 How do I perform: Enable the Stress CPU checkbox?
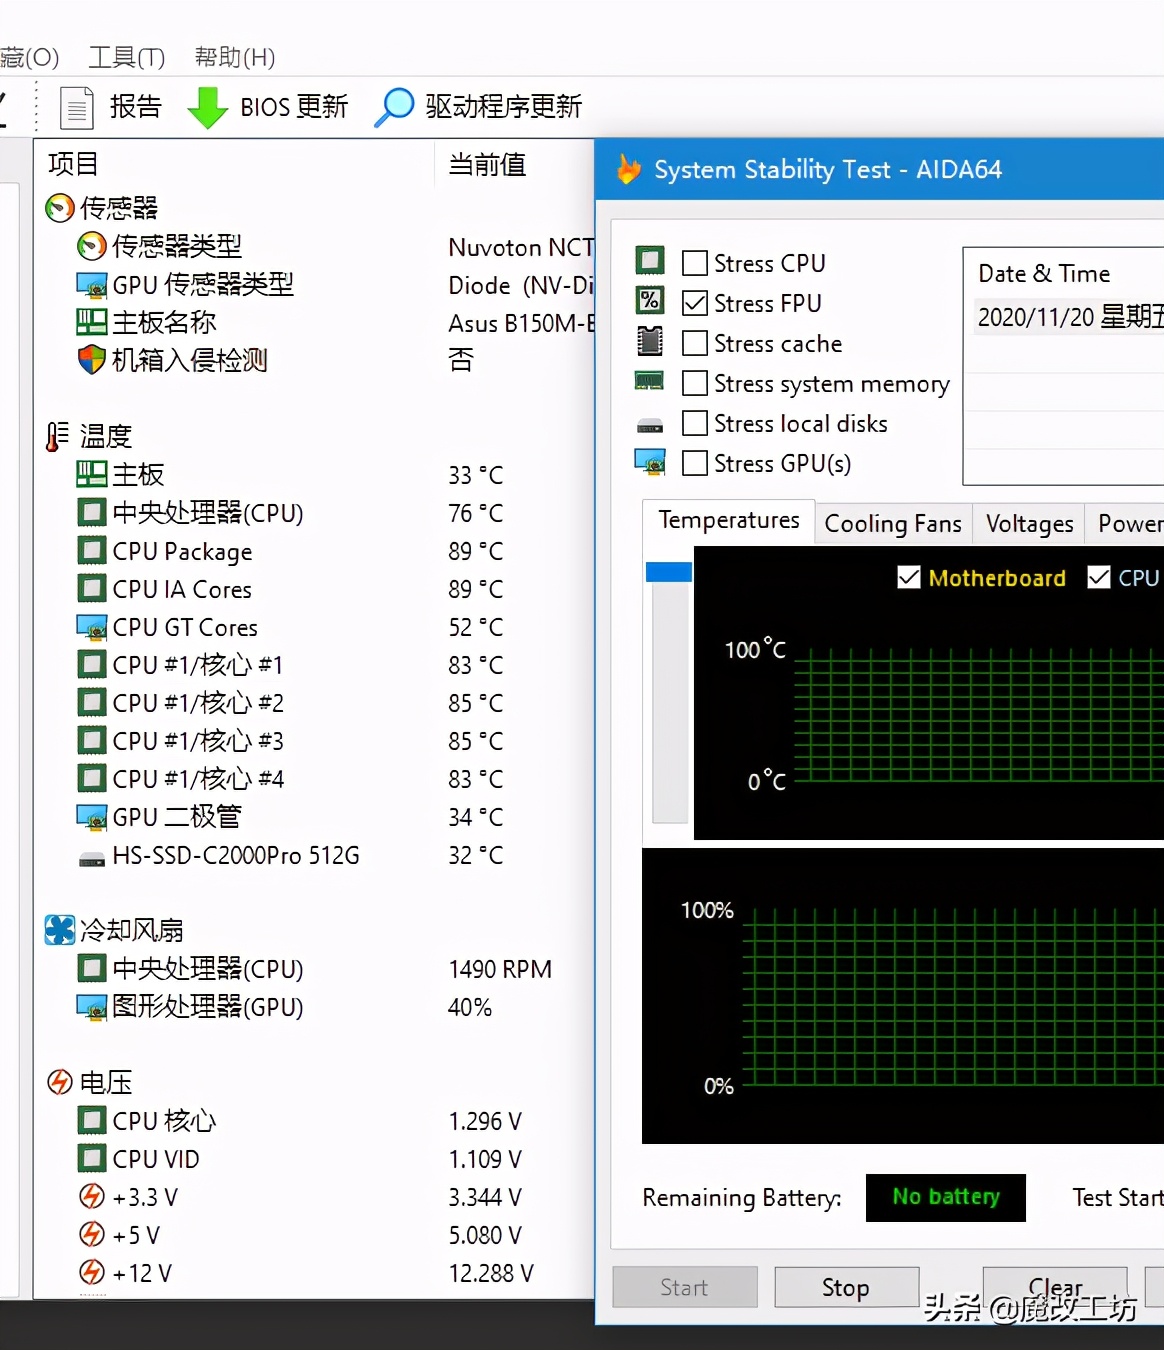695,263
